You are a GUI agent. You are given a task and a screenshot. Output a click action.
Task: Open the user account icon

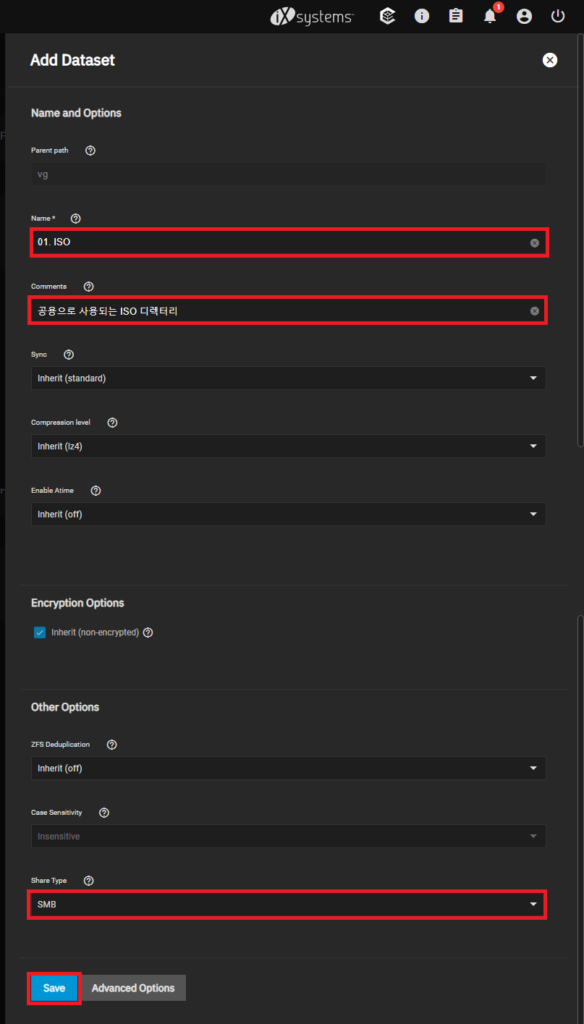tap(524, 16)
